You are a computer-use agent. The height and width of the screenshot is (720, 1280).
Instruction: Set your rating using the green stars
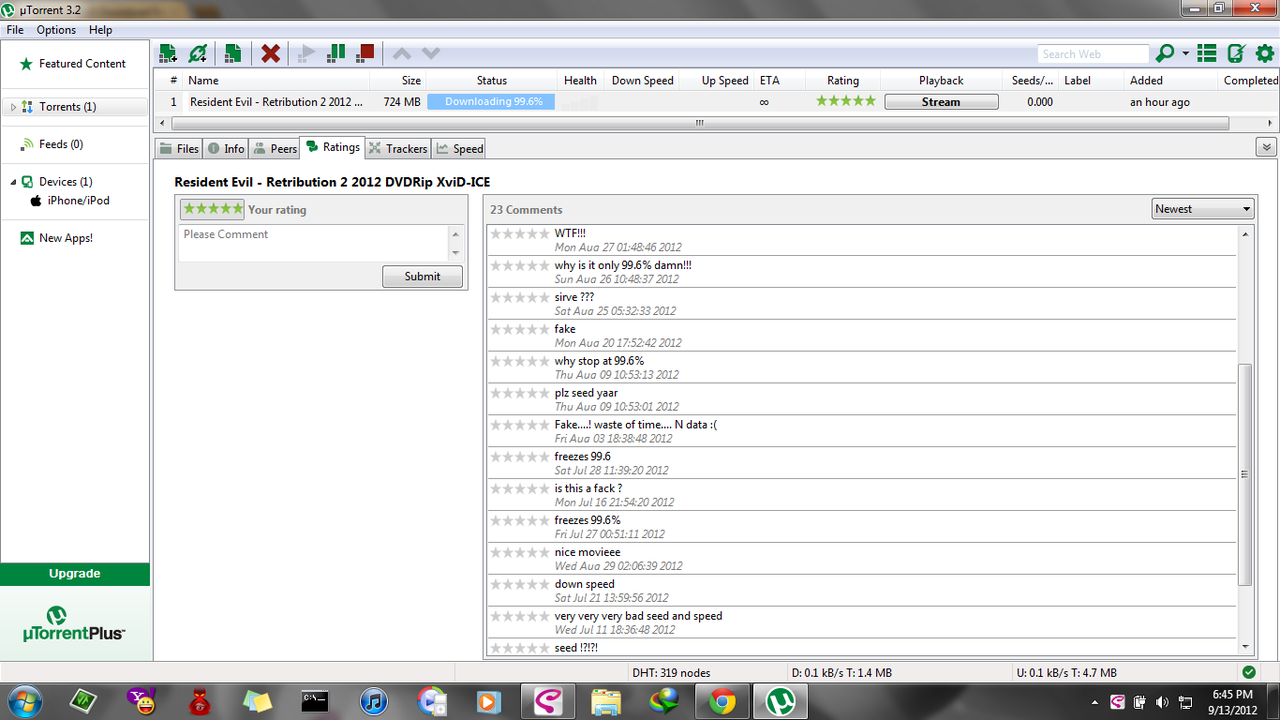pos(212,209)
